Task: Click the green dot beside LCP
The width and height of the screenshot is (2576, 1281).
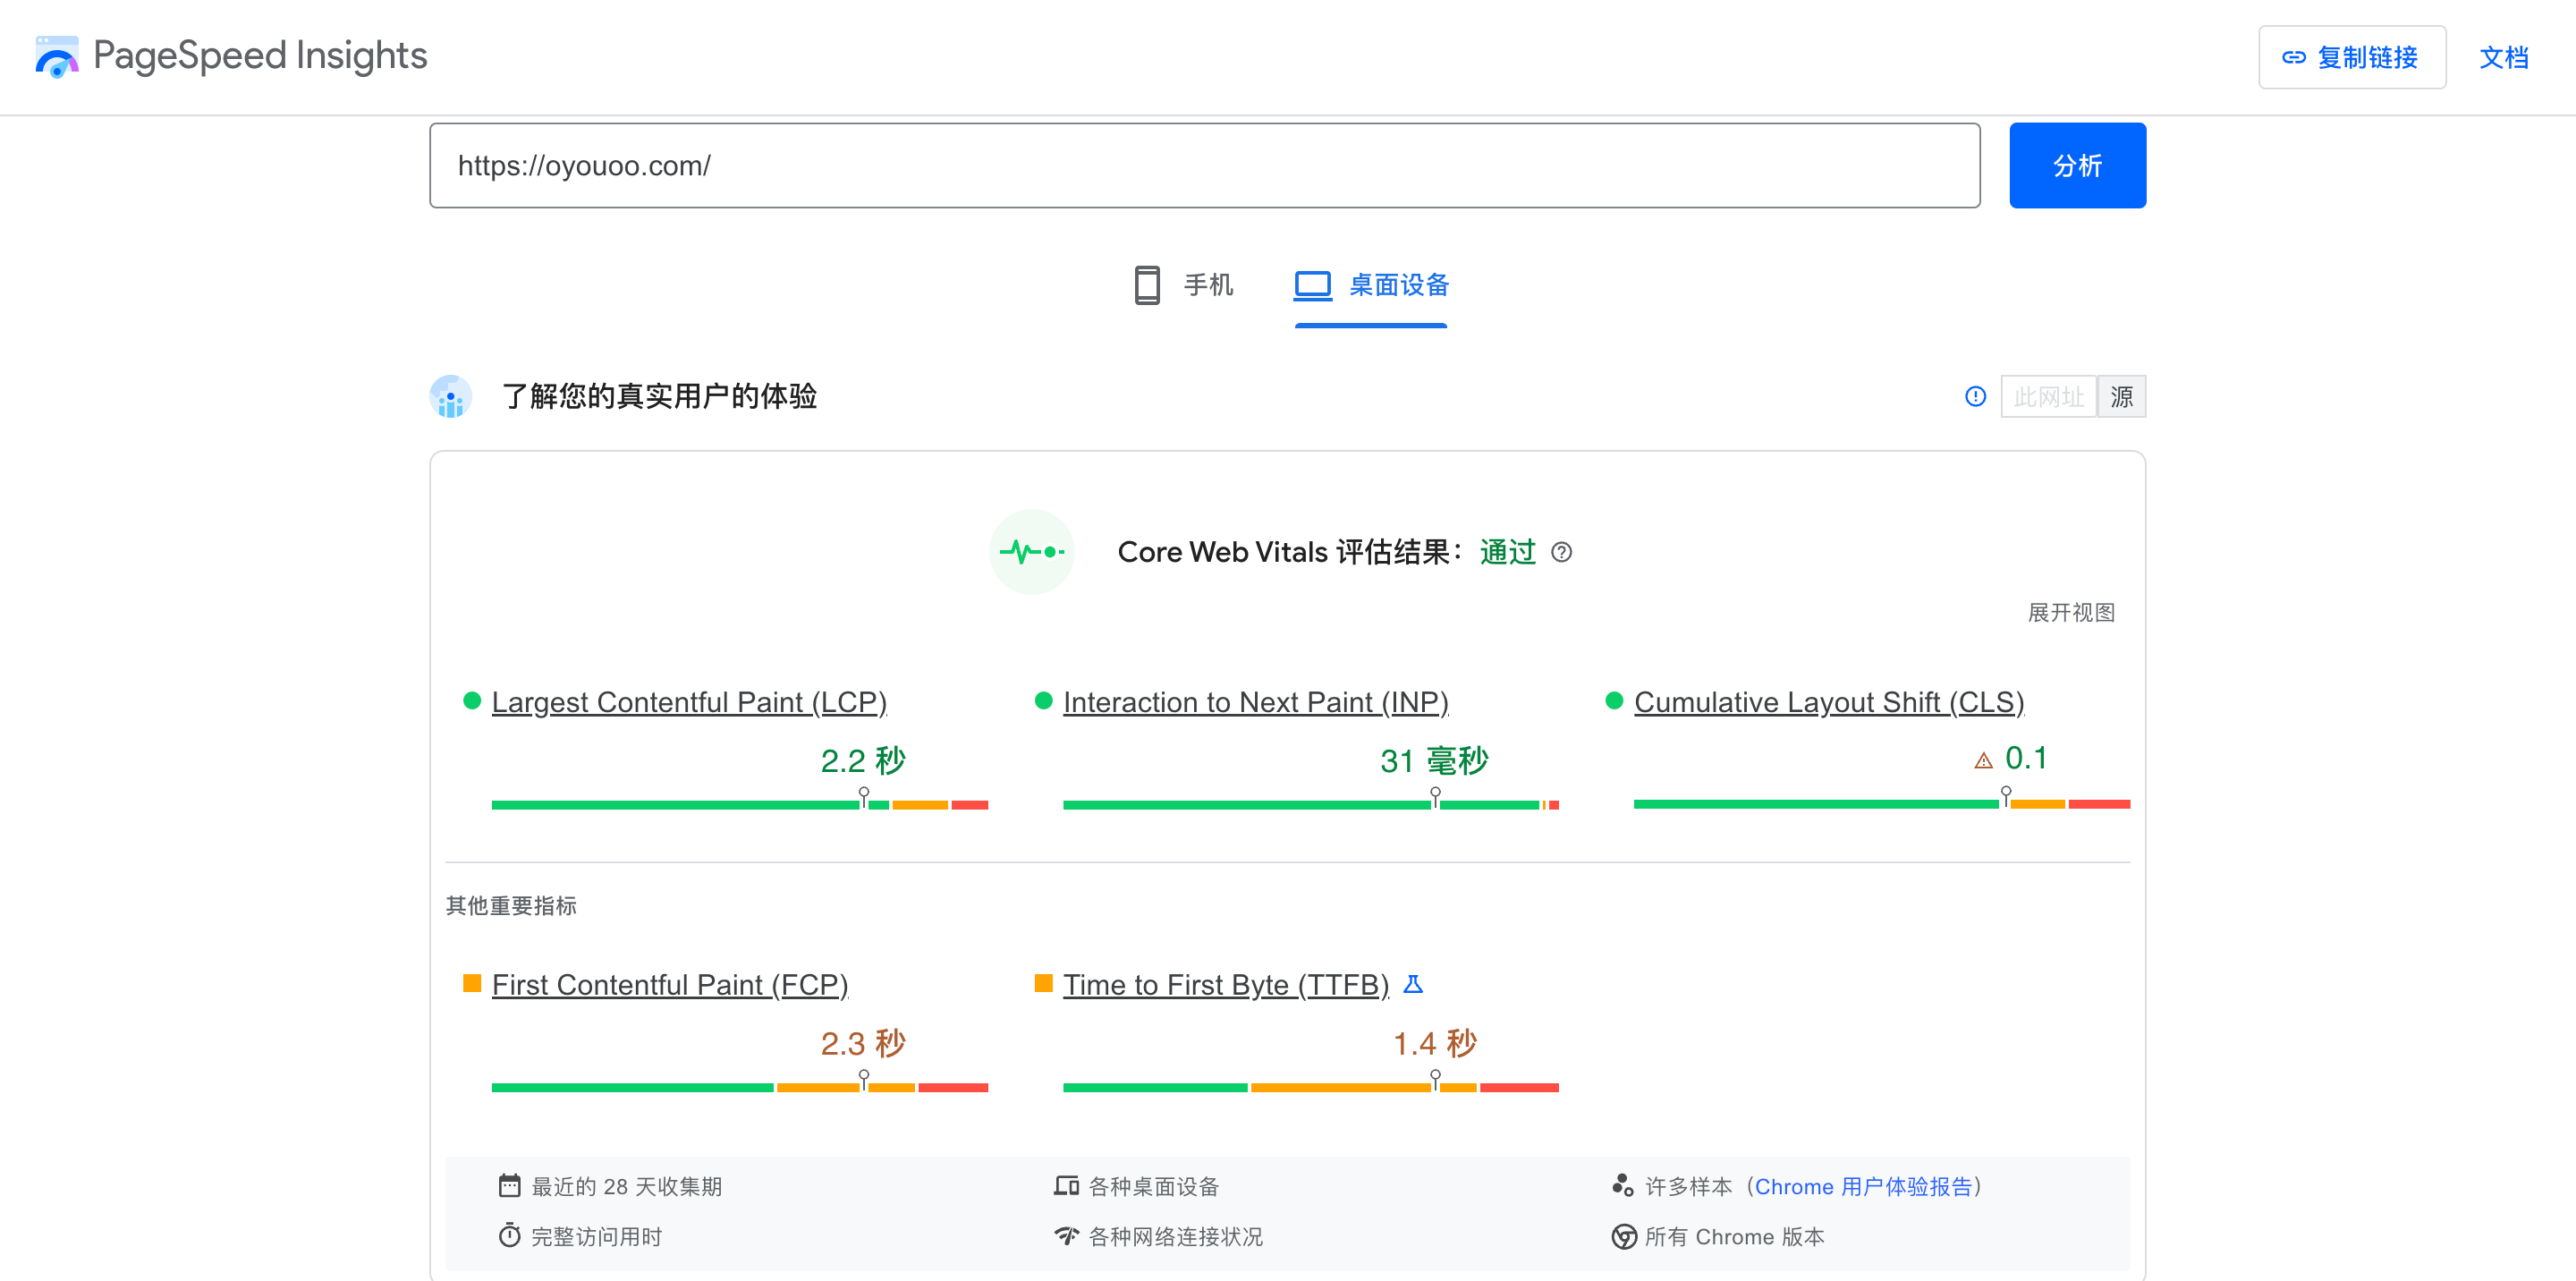Action: tap(472, 701)
